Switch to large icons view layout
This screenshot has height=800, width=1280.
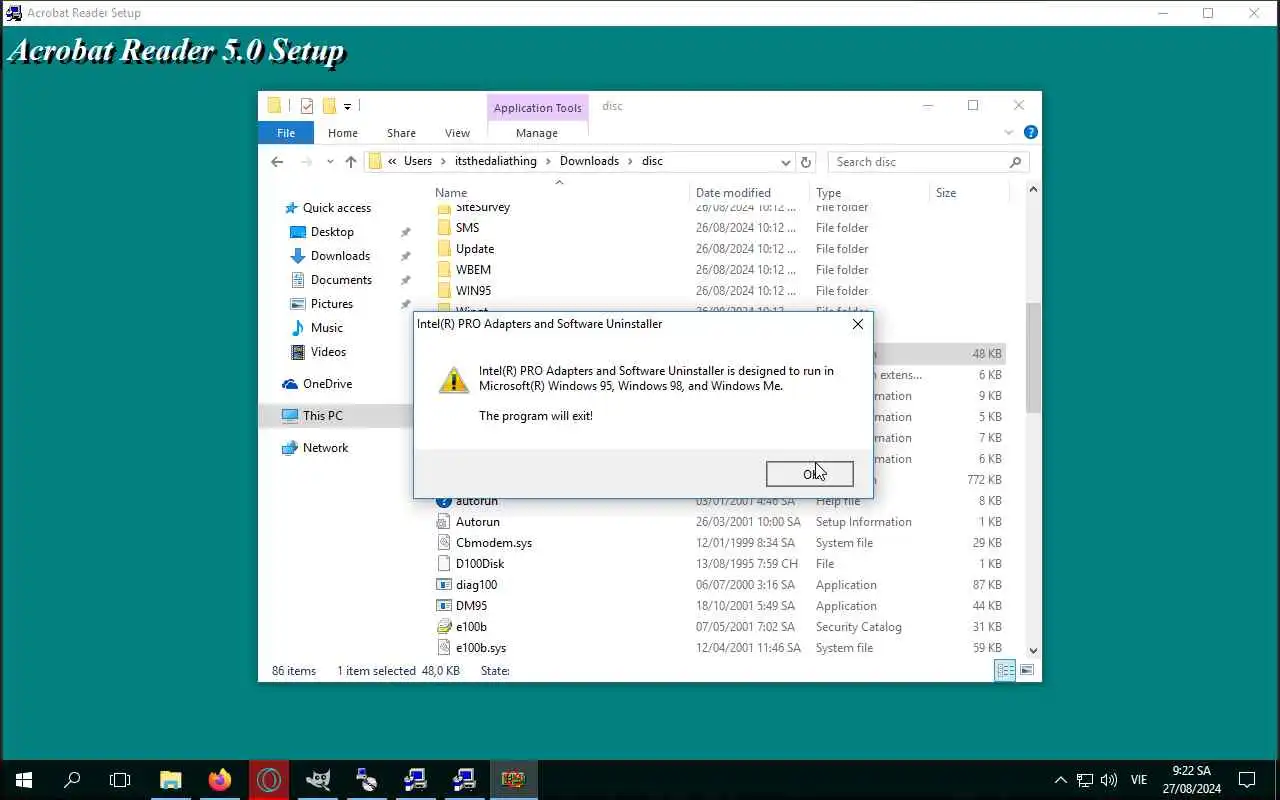point(1026,670)
